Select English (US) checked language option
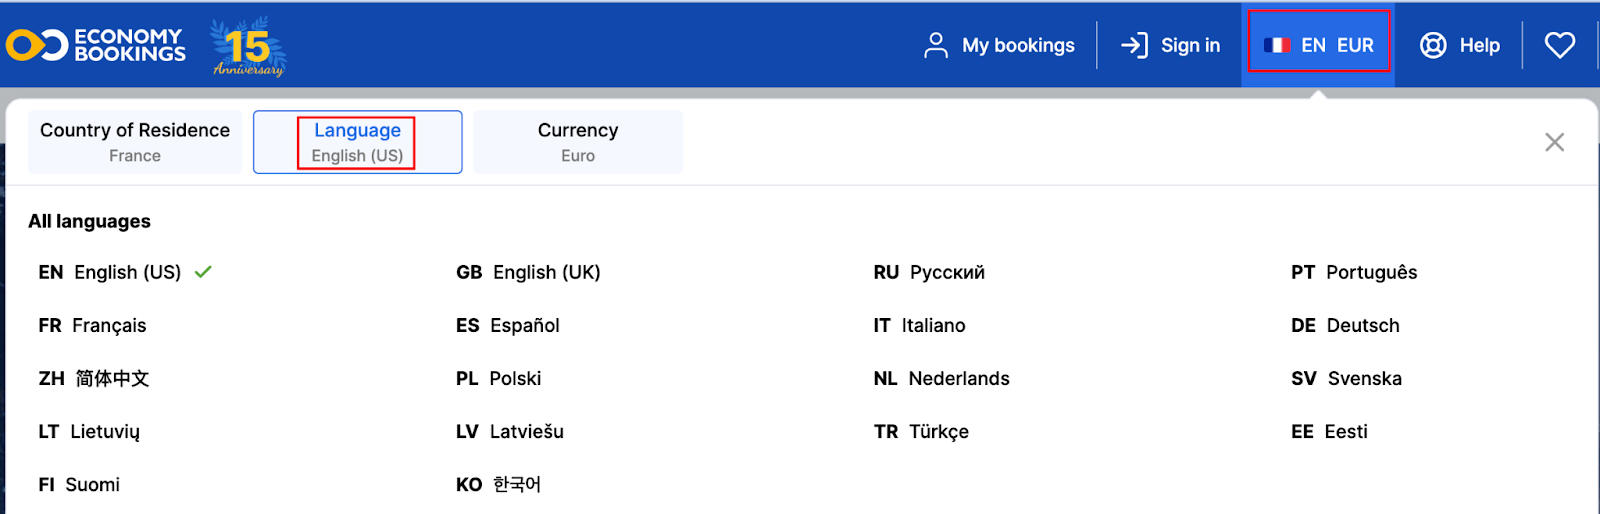The width and height of the screenshot is (1600, 514). coord(125,272)
